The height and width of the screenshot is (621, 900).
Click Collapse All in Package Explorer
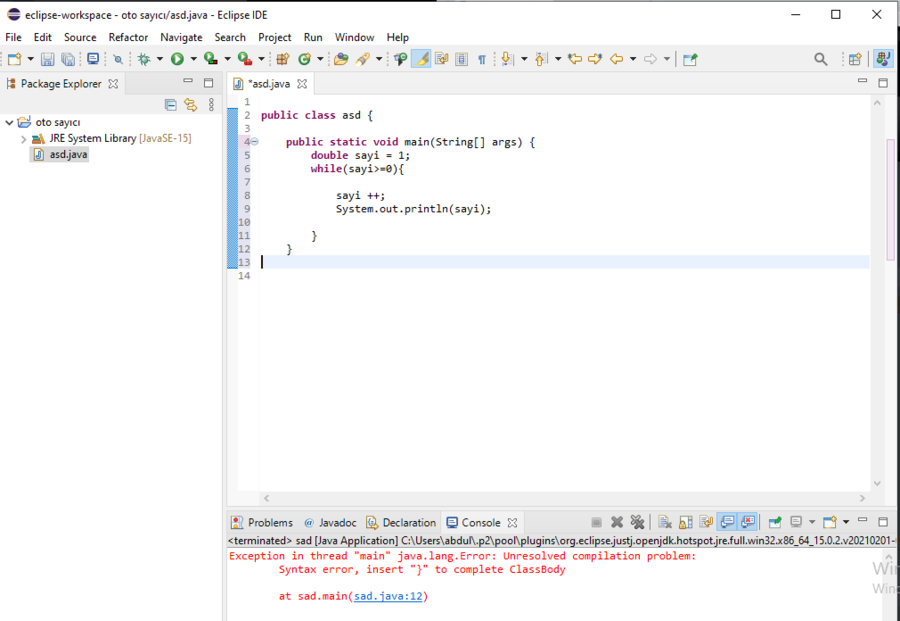point(170,104)
